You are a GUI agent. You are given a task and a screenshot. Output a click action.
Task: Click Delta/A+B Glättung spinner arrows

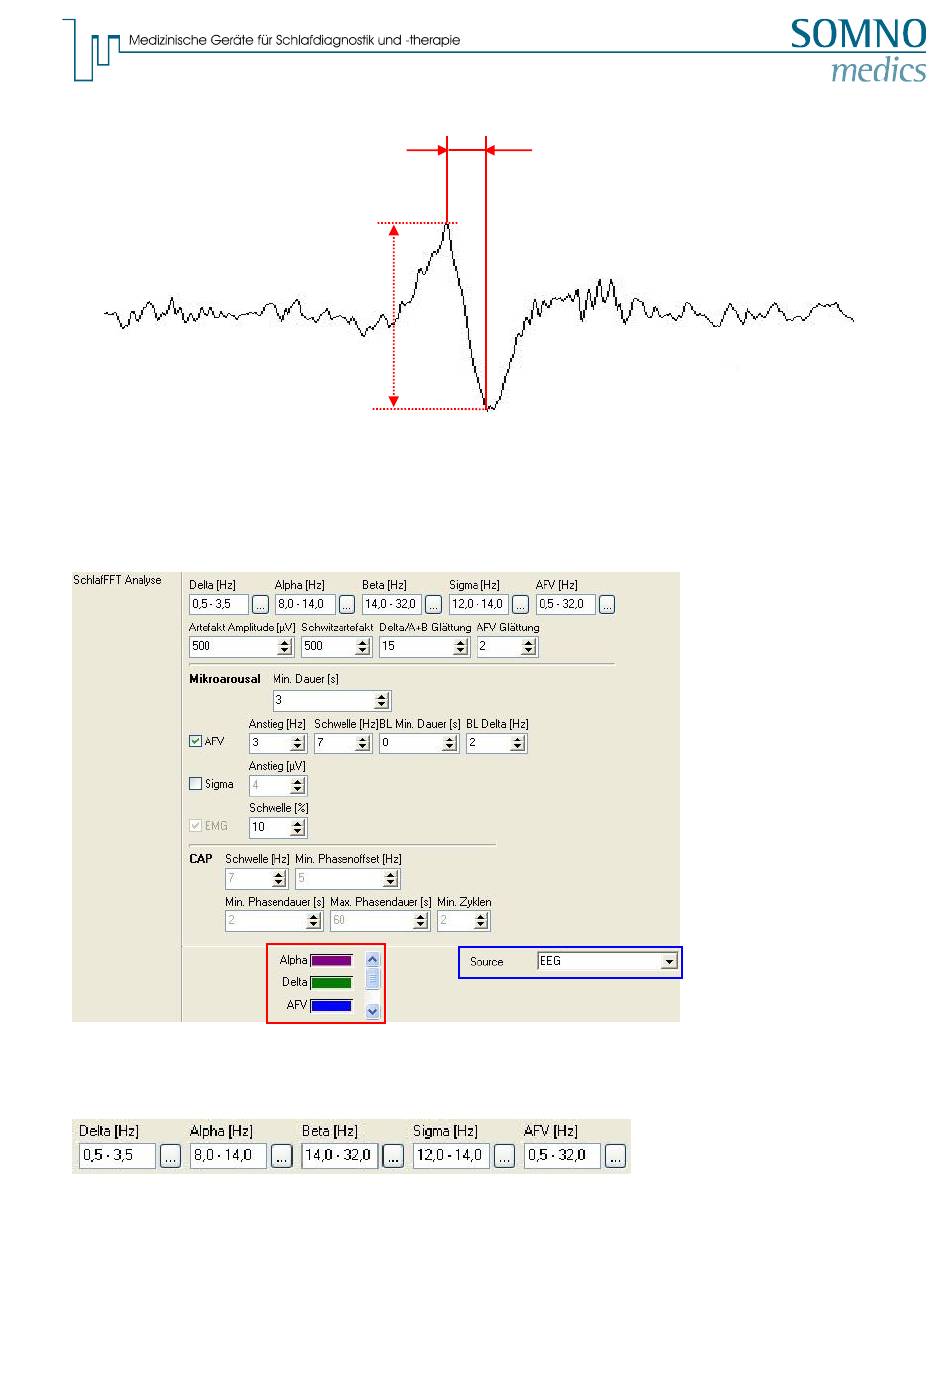coord(461,647)
